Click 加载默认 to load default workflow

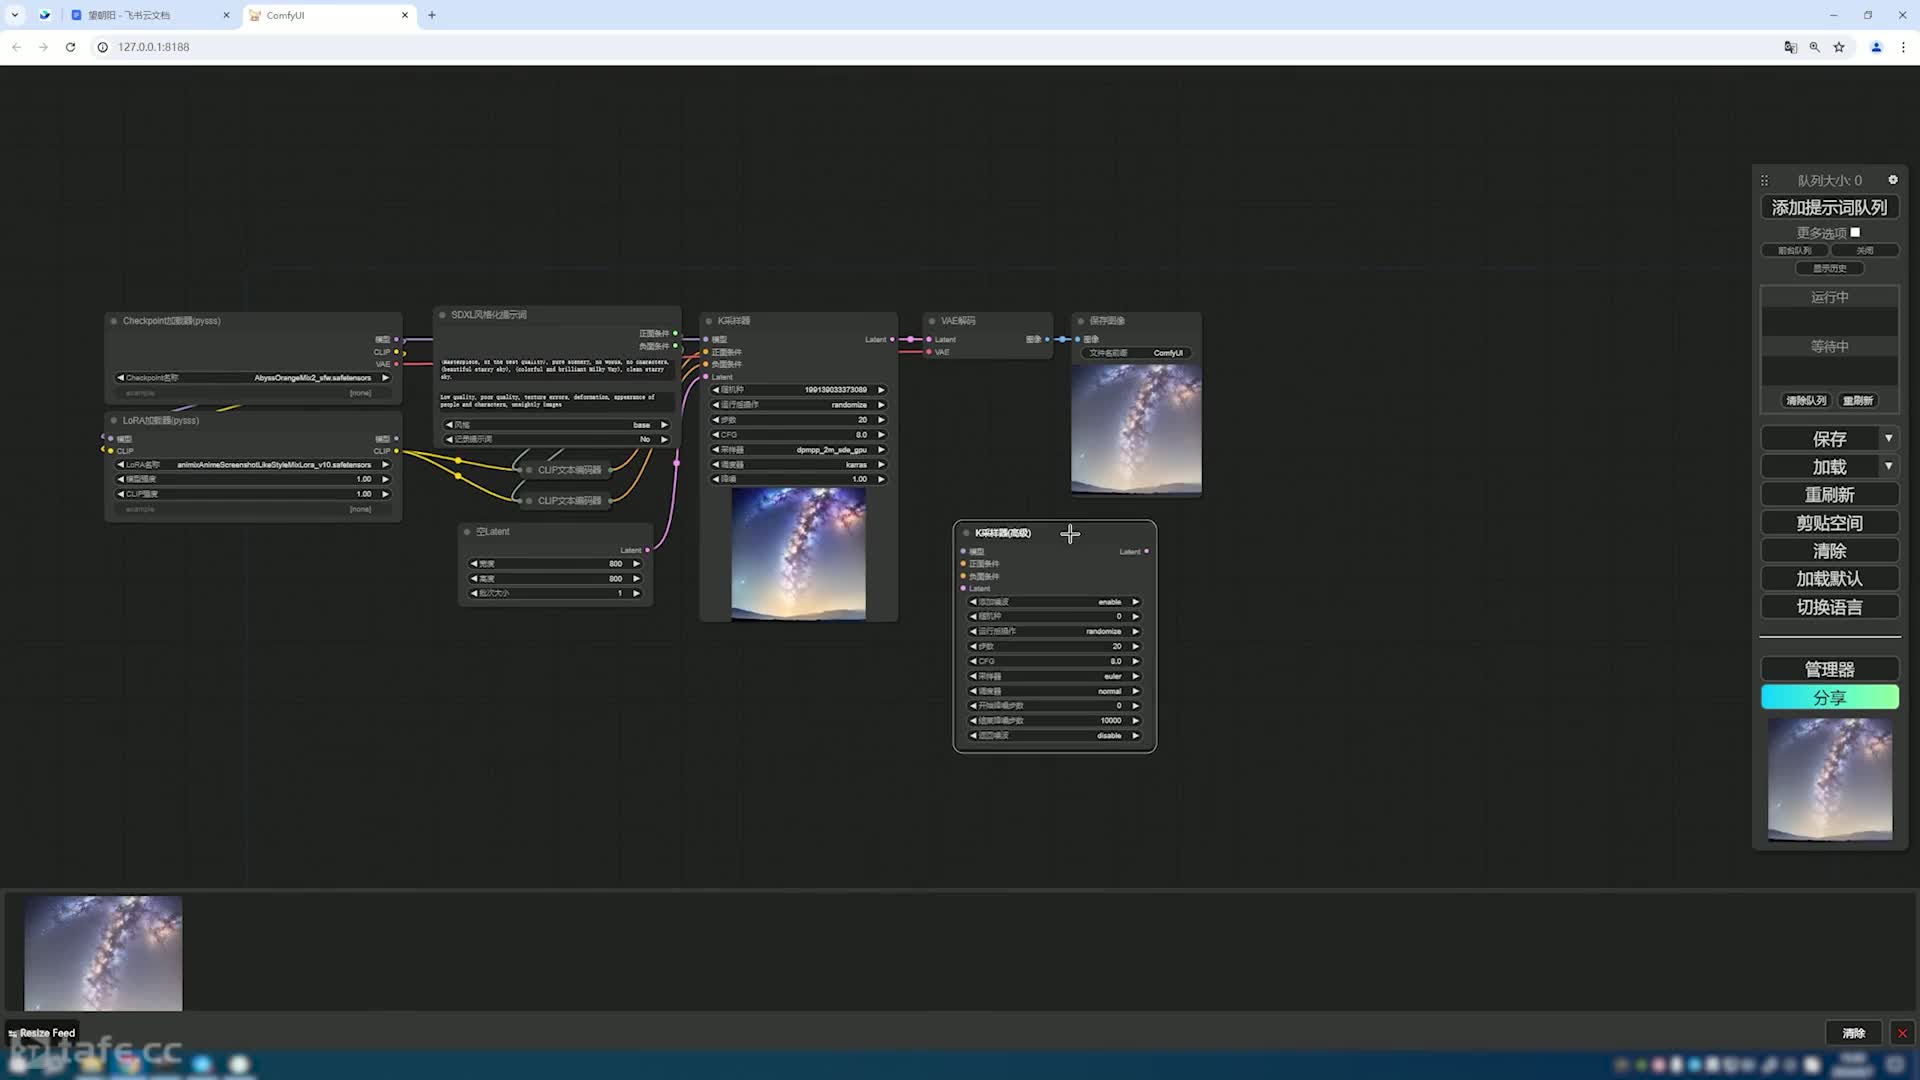pyautogui.click(x=1829, y=579)
